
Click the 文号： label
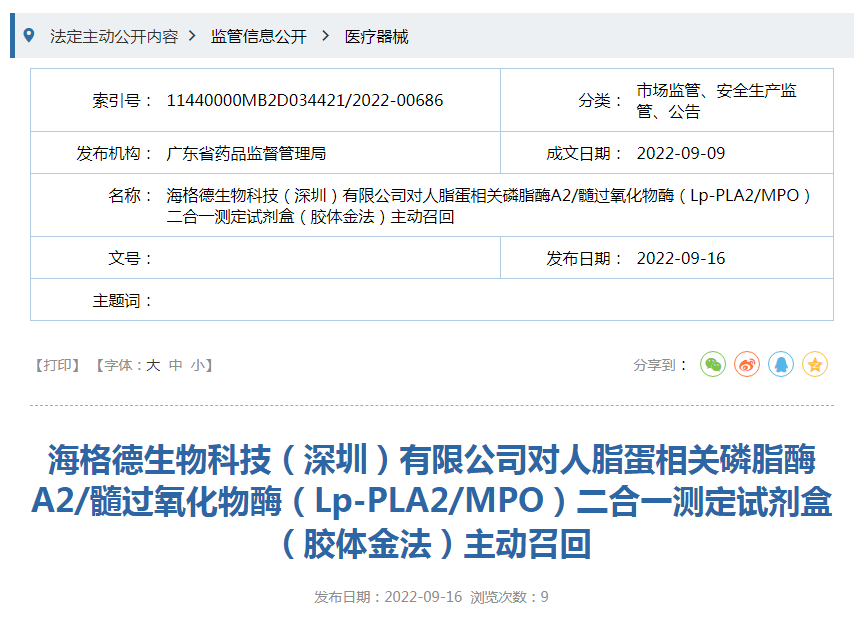pos(131,258)
